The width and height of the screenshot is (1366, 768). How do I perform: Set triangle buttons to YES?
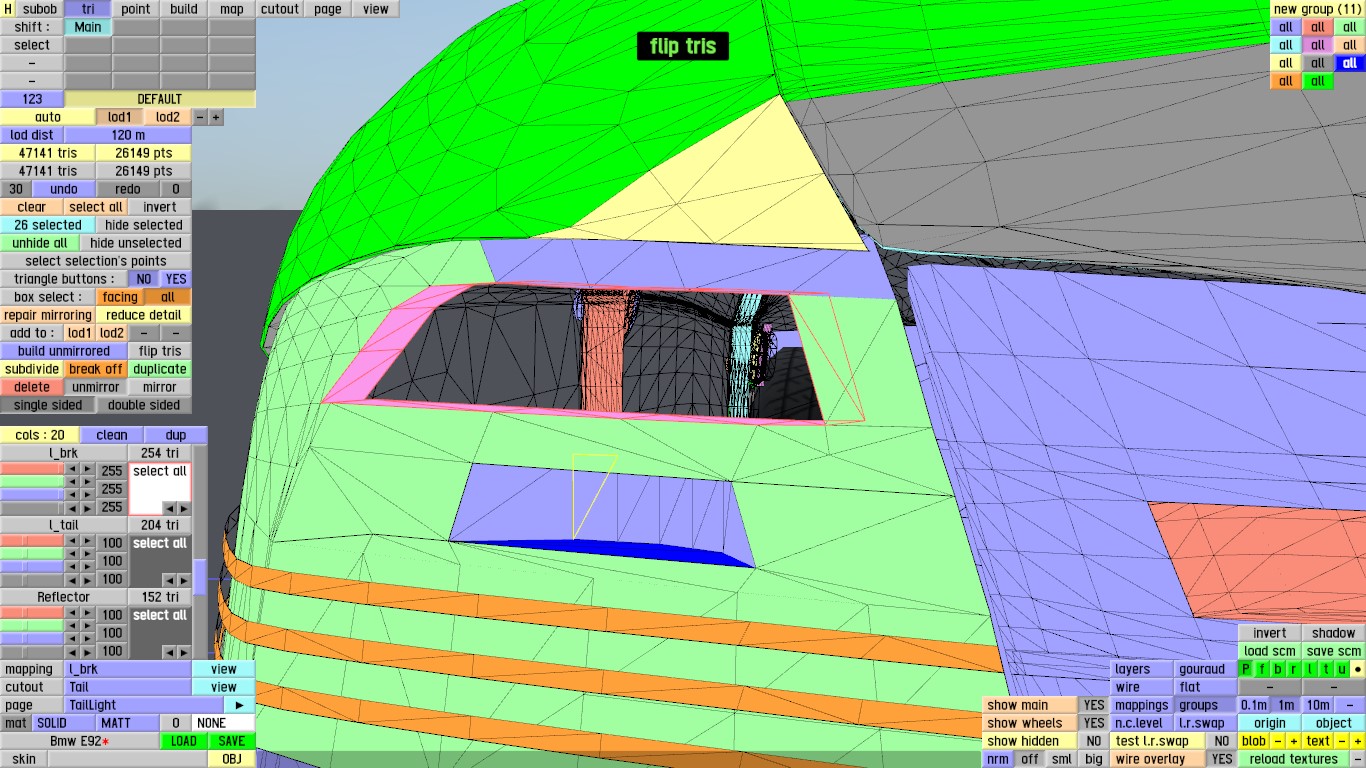pyautogui.click(x=176, y=279)
